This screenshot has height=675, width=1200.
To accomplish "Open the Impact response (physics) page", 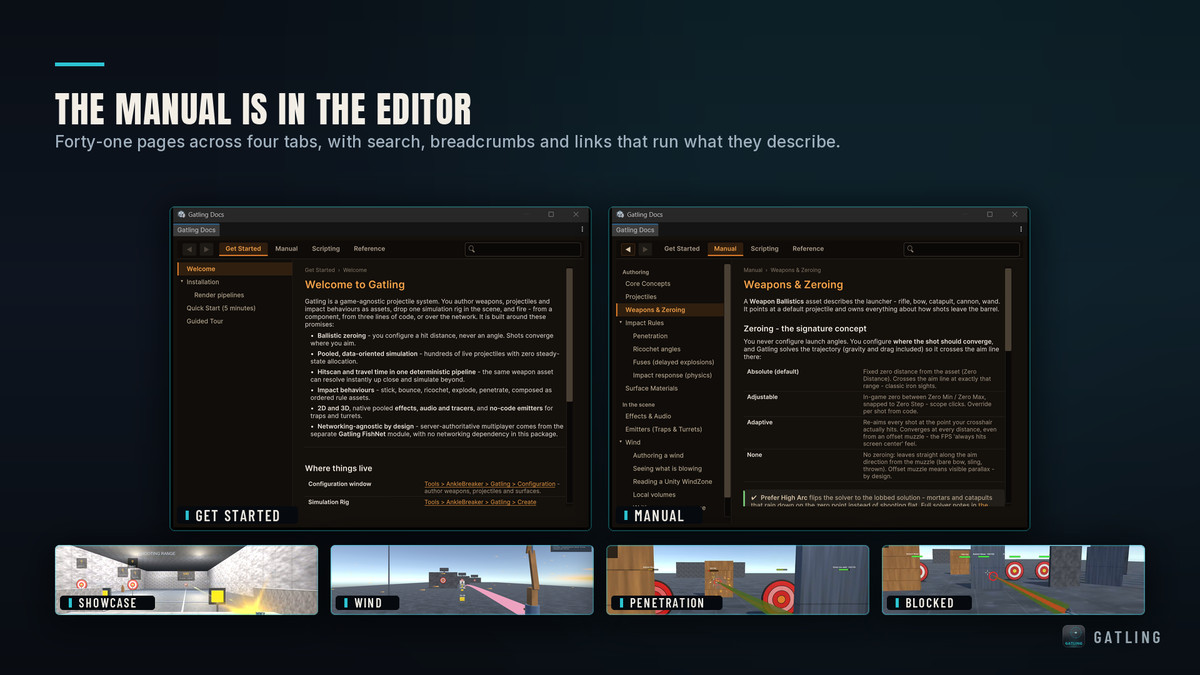I will 672,375.
